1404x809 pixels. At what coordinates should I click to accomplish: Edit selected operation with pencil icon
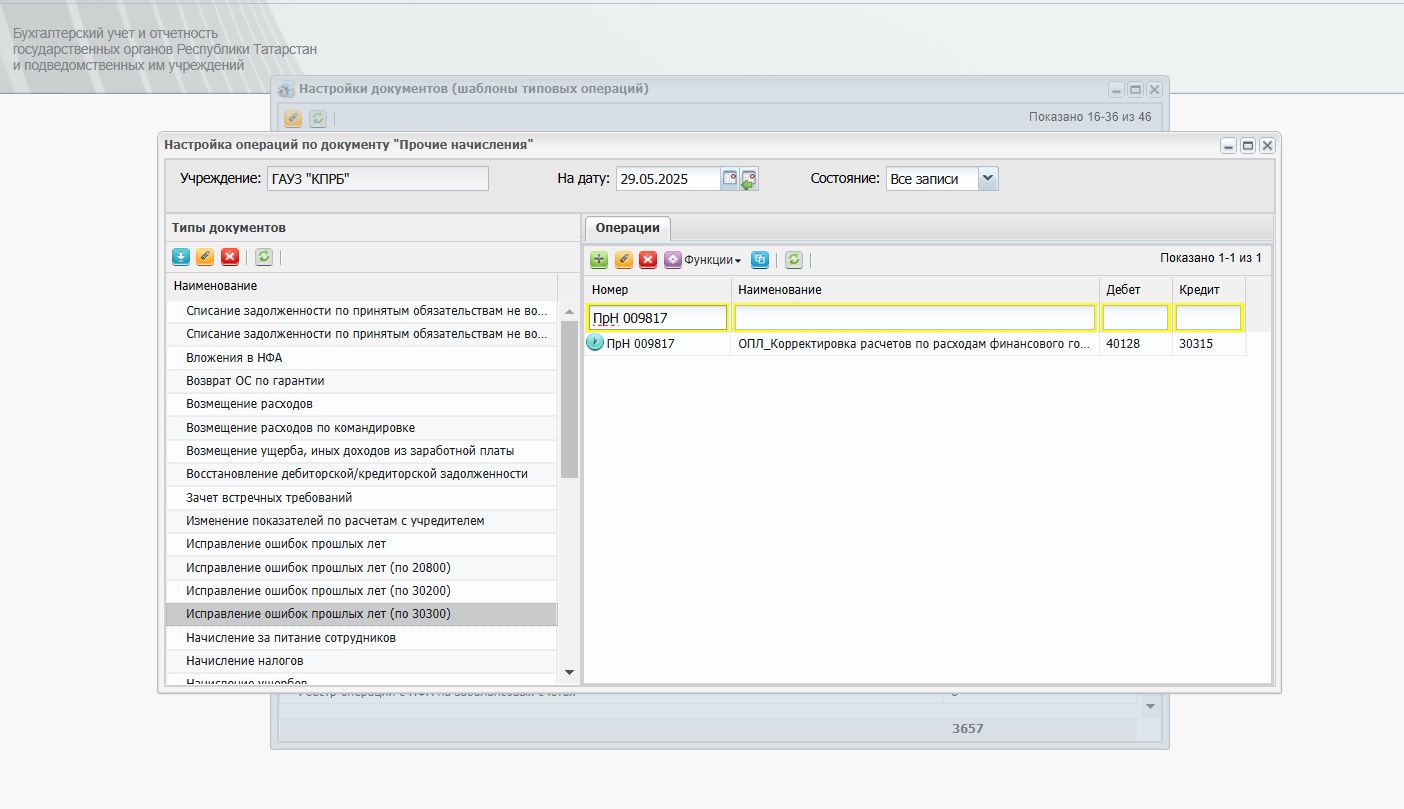[623, 260]
